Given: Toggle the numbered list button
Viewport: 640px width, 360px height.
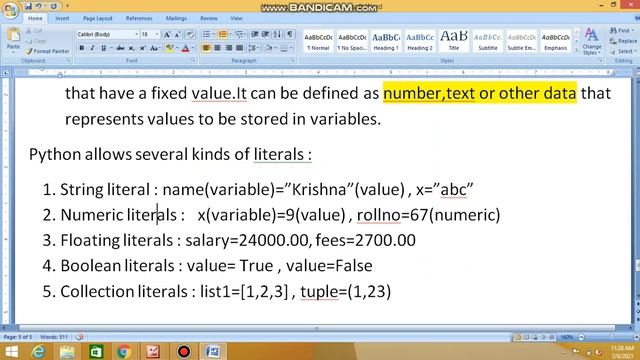Looking at the screenshot, I should 222,35.
